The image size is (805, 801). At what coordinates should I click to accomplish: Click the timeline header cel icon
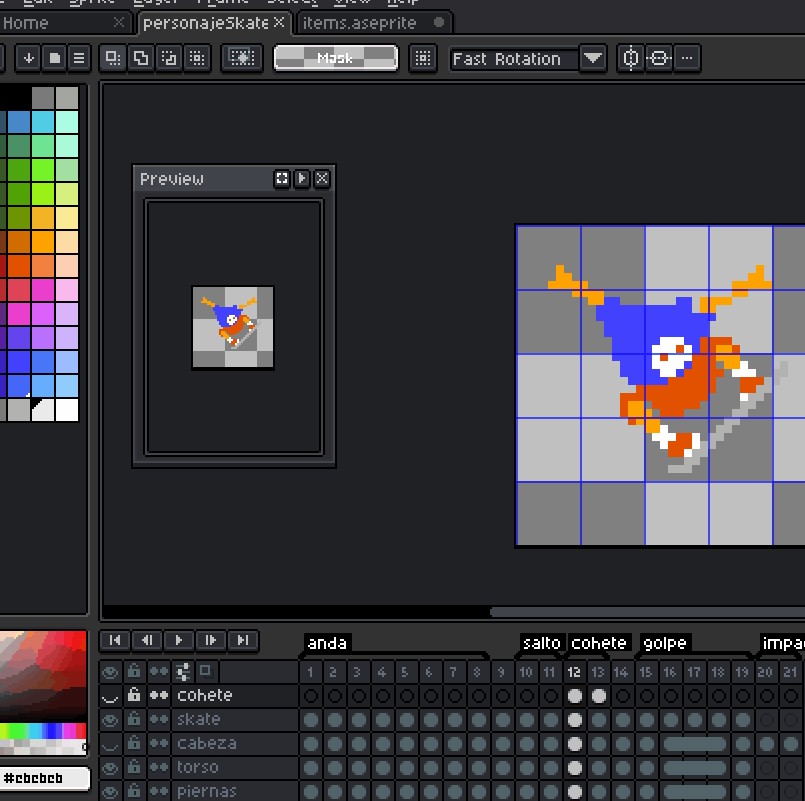coord(206,671)
